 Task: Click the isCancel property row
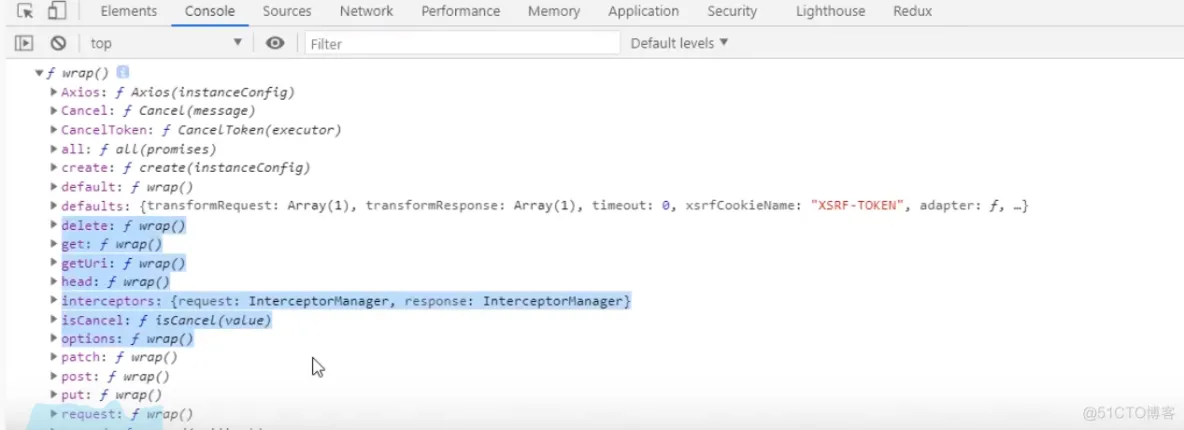[166, 320]
